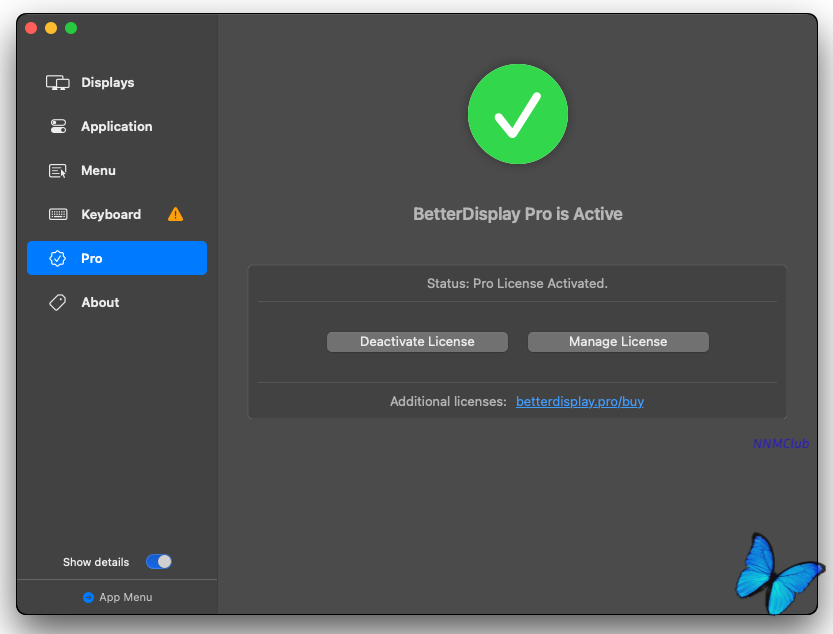Click the About tag icon
The width and height of the screenshot is (833, 634).
click(58, 302)
